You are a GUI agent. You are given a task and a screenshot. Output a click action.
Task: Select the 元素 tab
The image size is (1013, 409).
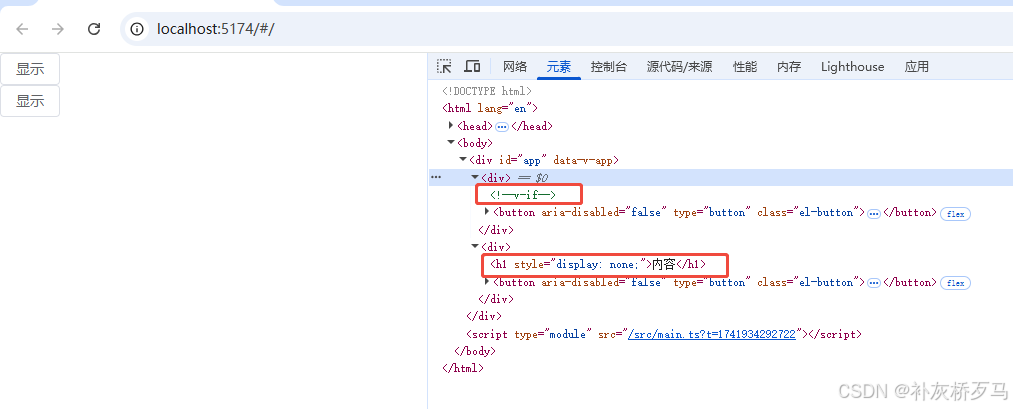559,67
